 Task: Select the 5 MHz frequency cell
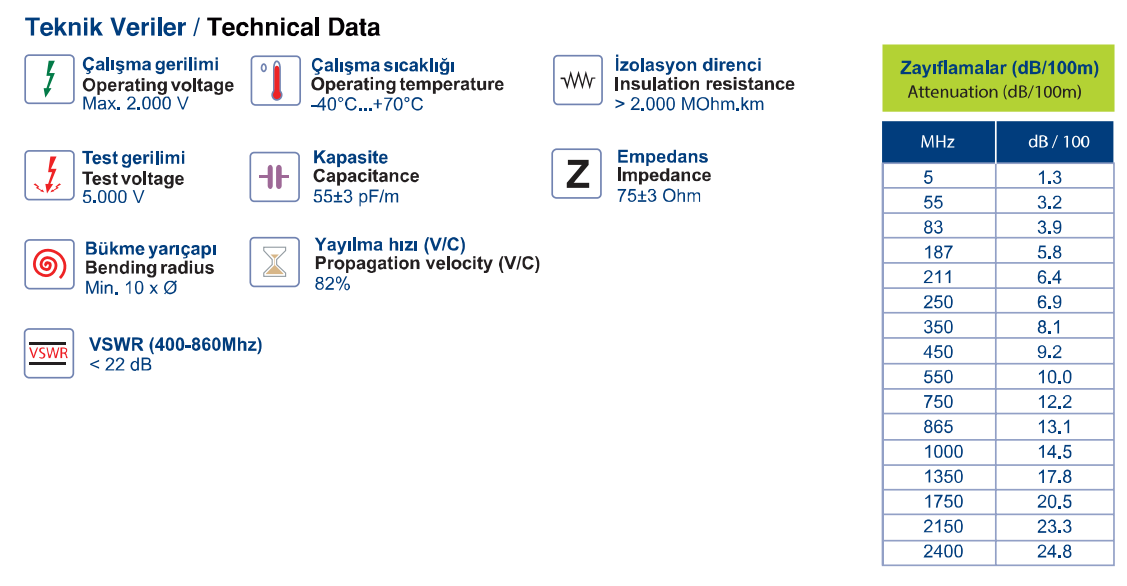(x=939, y=177)
